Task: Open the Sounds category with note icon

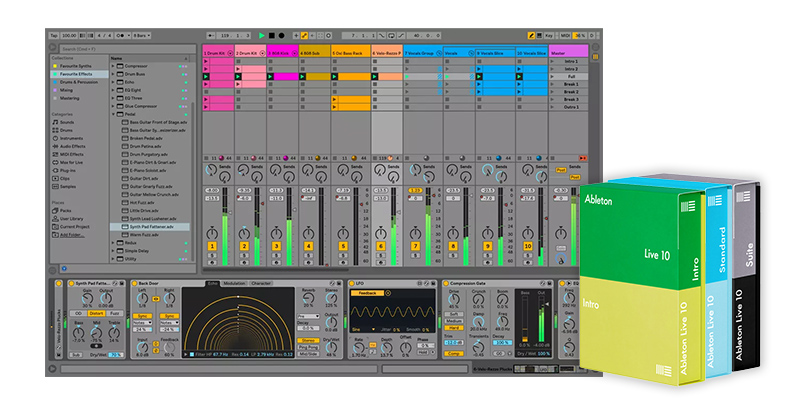Action: (56, 122)
